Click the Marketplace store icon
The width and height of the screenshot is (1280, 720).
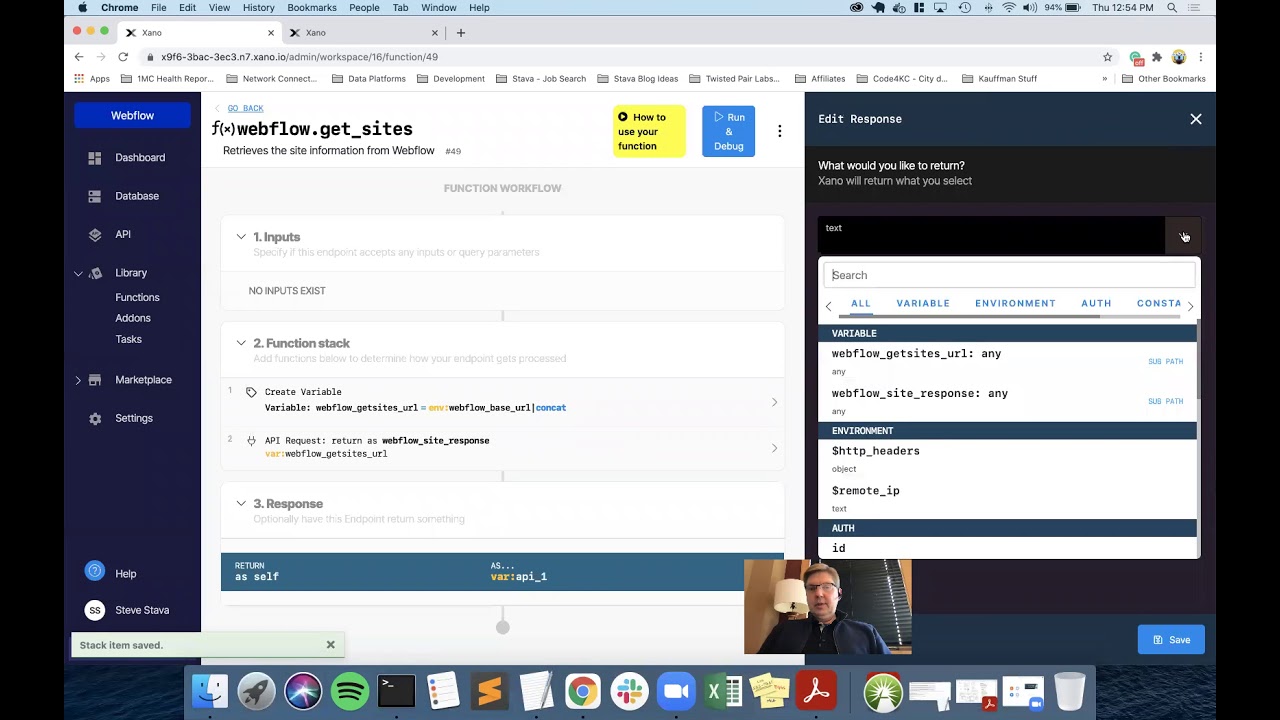(x=95, y=380)
